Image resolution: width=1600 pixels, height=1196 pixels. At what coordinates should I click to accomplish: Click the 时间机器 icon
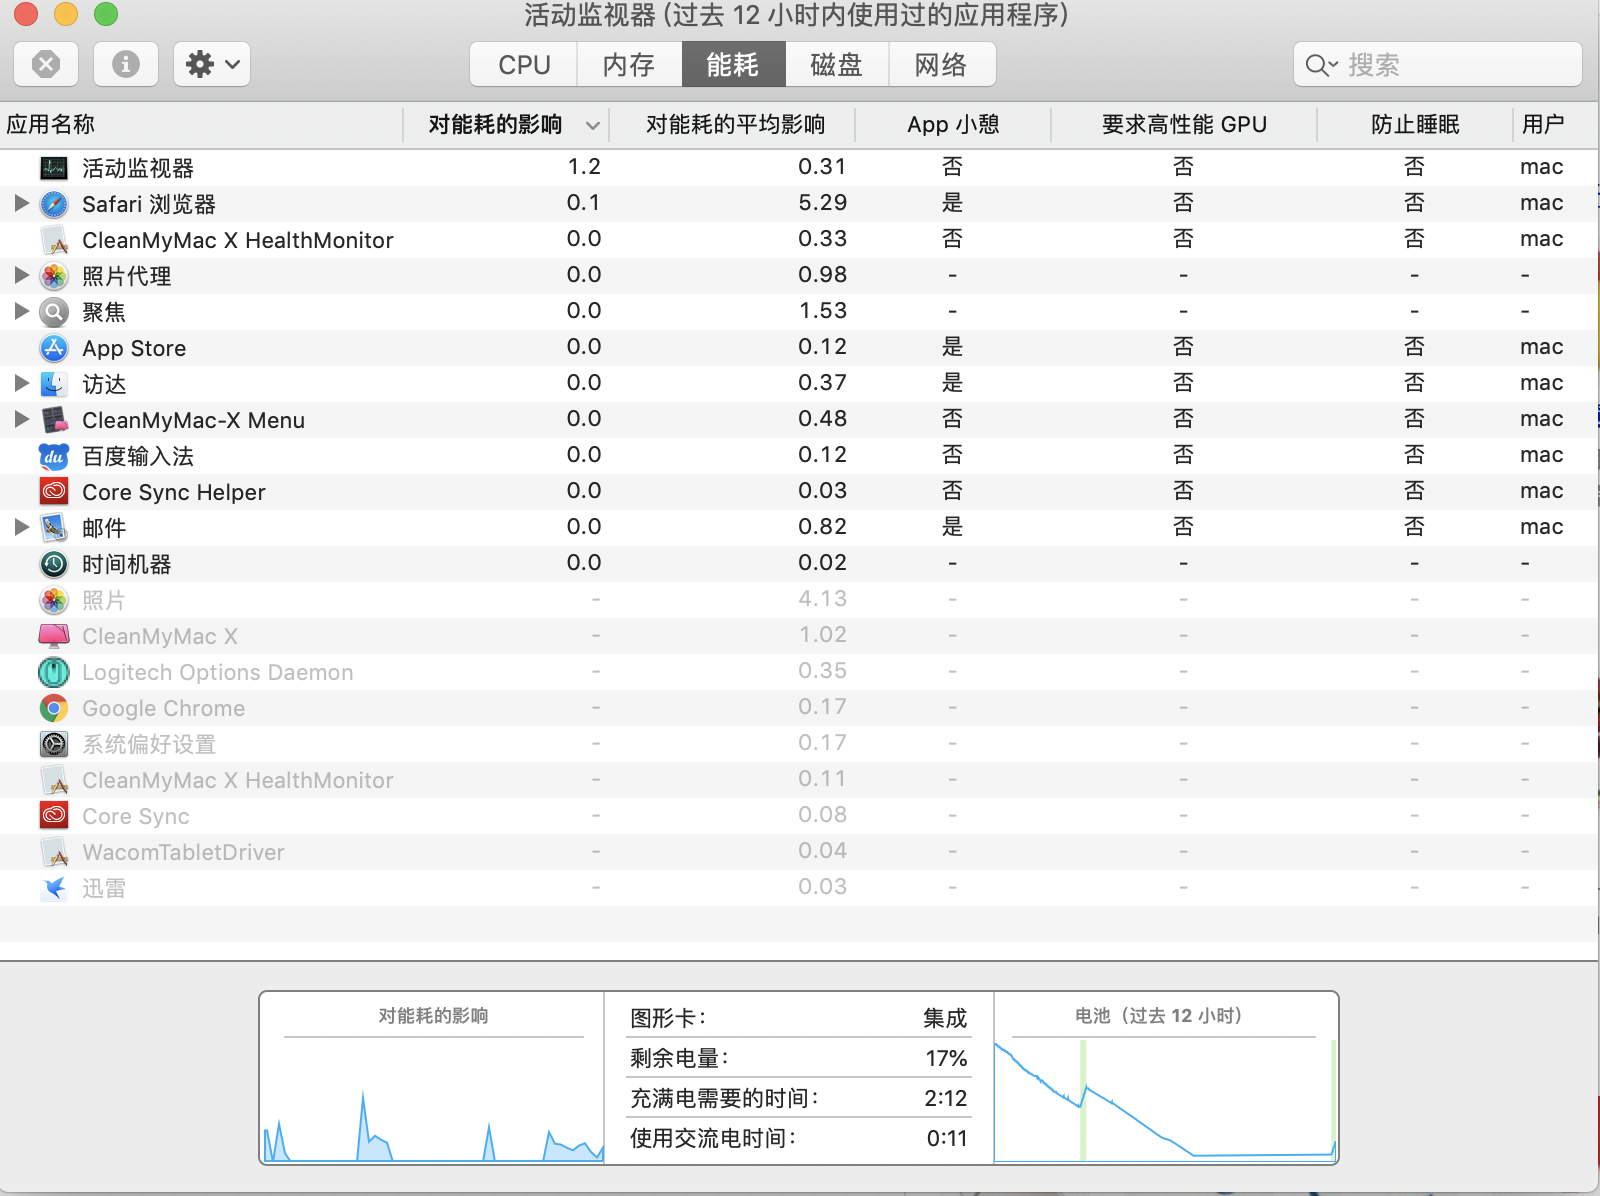click(x=54, y=564)
